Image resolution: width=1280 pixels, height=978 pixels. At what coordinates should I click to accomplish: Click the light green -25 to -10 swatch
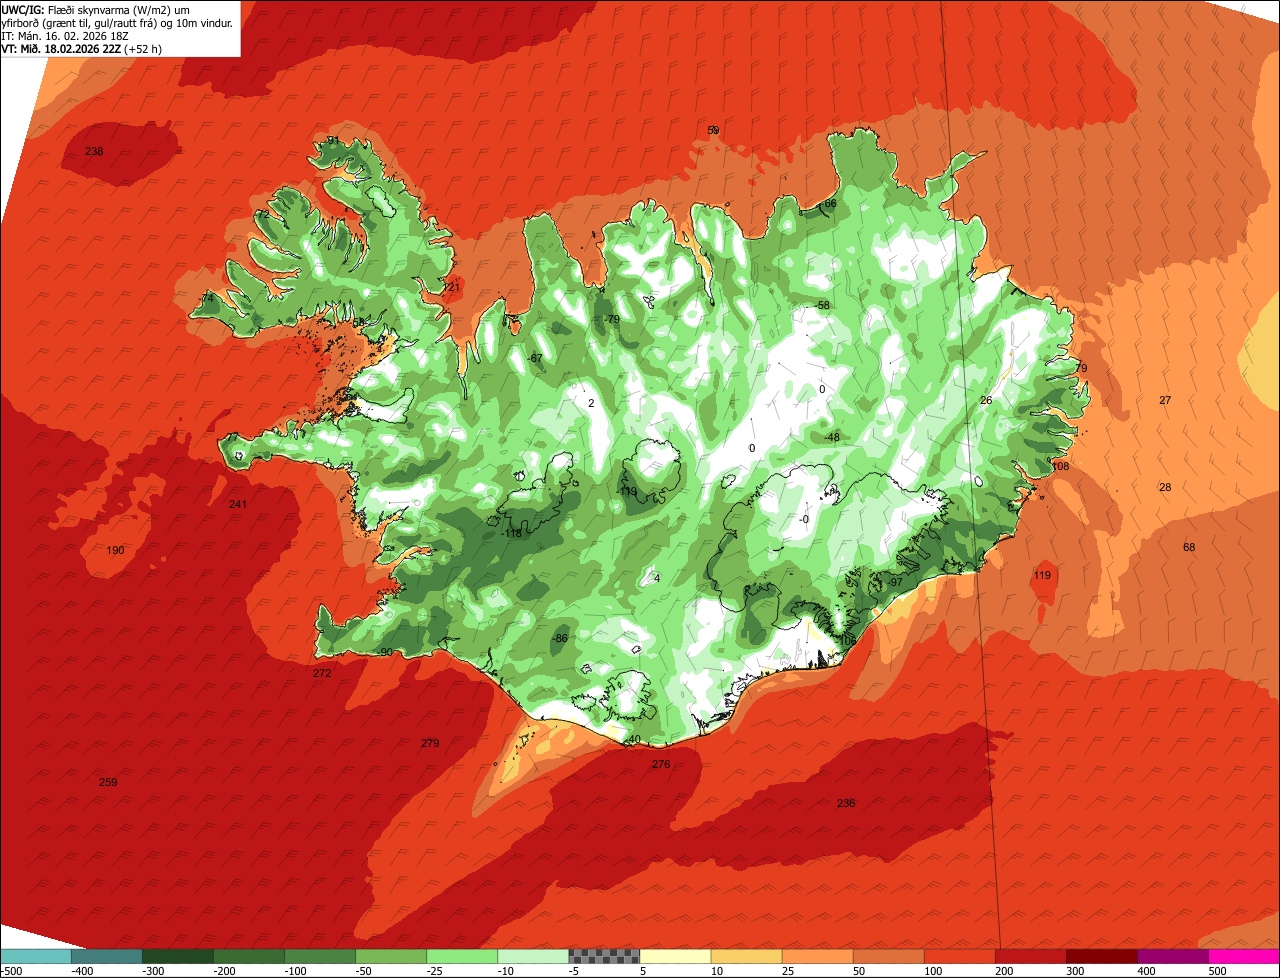click(462, 955)
